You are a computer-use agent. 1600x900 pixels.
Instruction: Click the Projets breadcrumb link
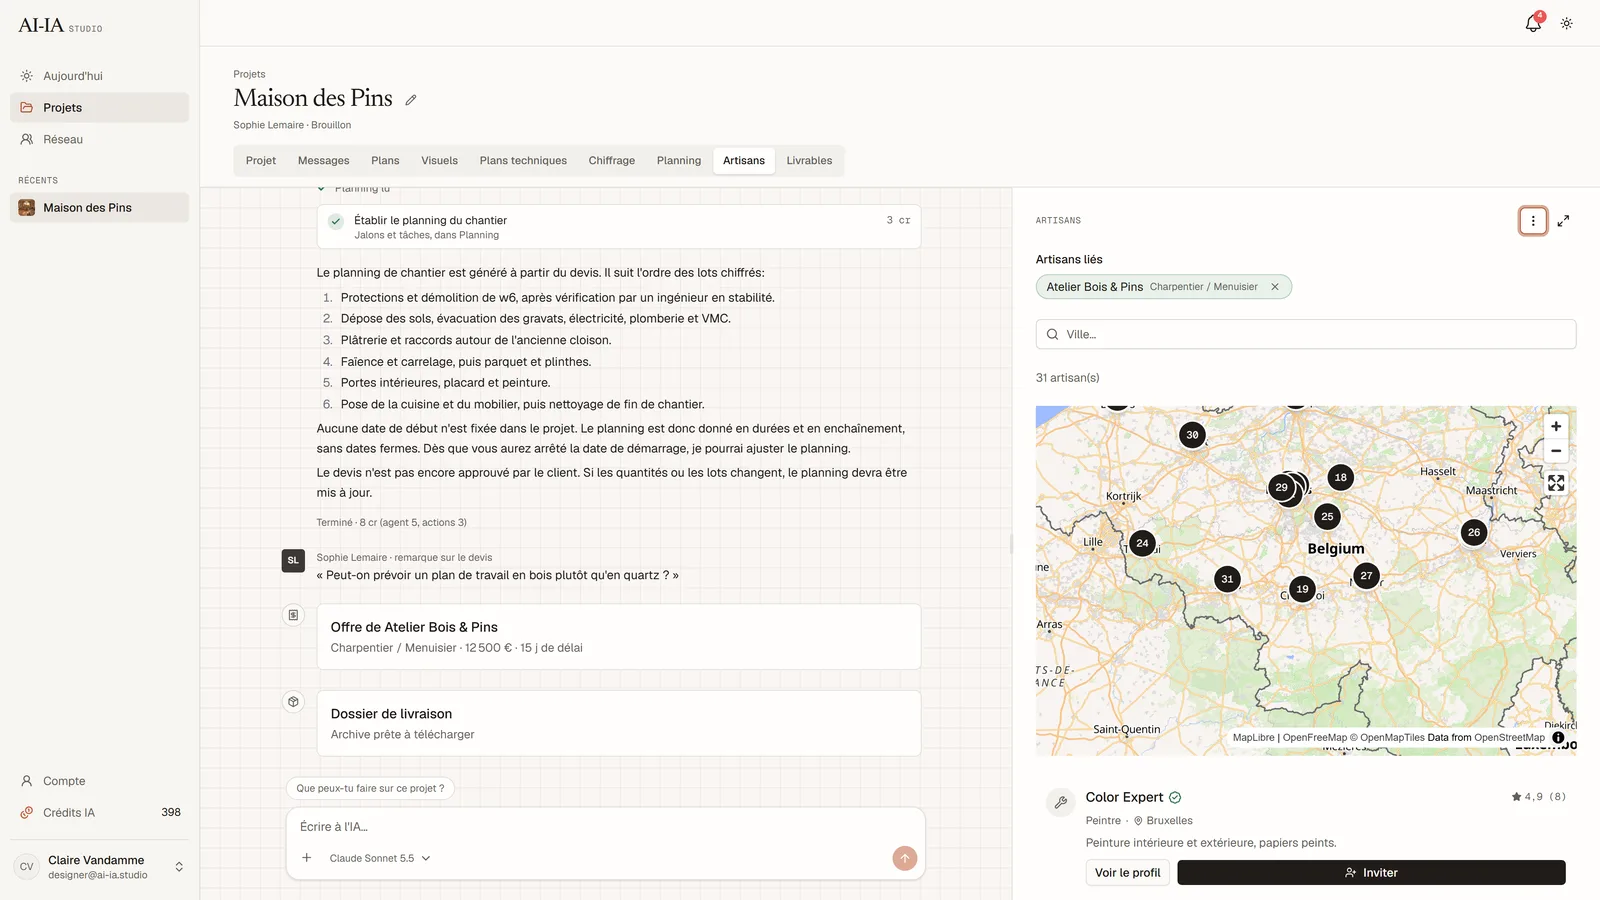[249, 74]
